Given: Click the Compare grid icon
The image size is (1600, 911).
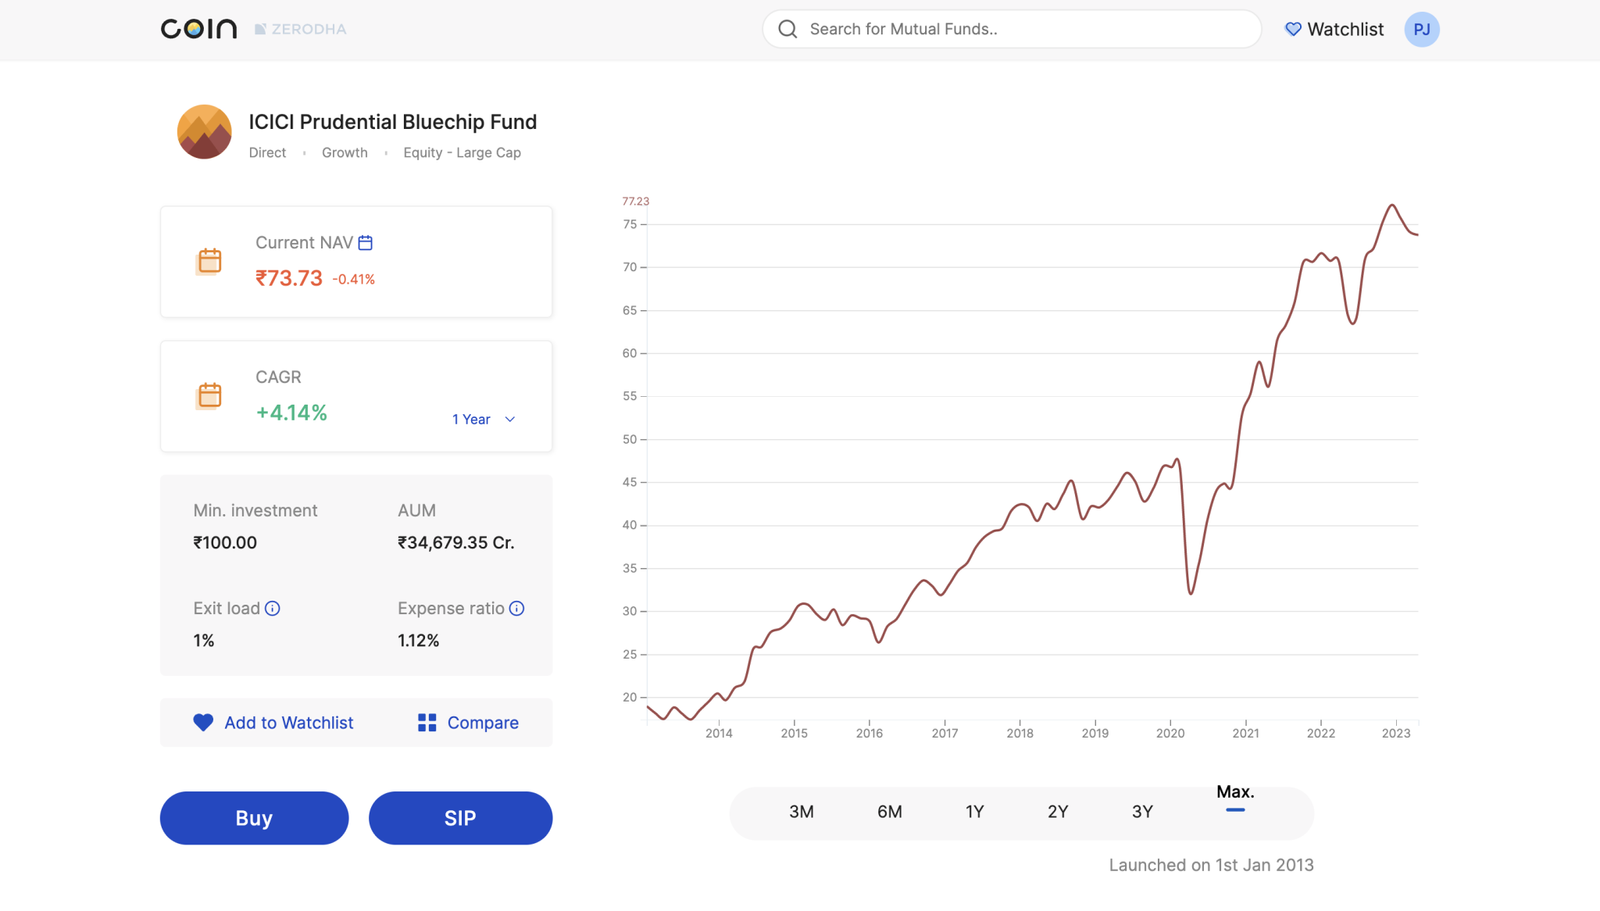Looking at the screenshot, I should pyautogui.click(x=427, y=722).
